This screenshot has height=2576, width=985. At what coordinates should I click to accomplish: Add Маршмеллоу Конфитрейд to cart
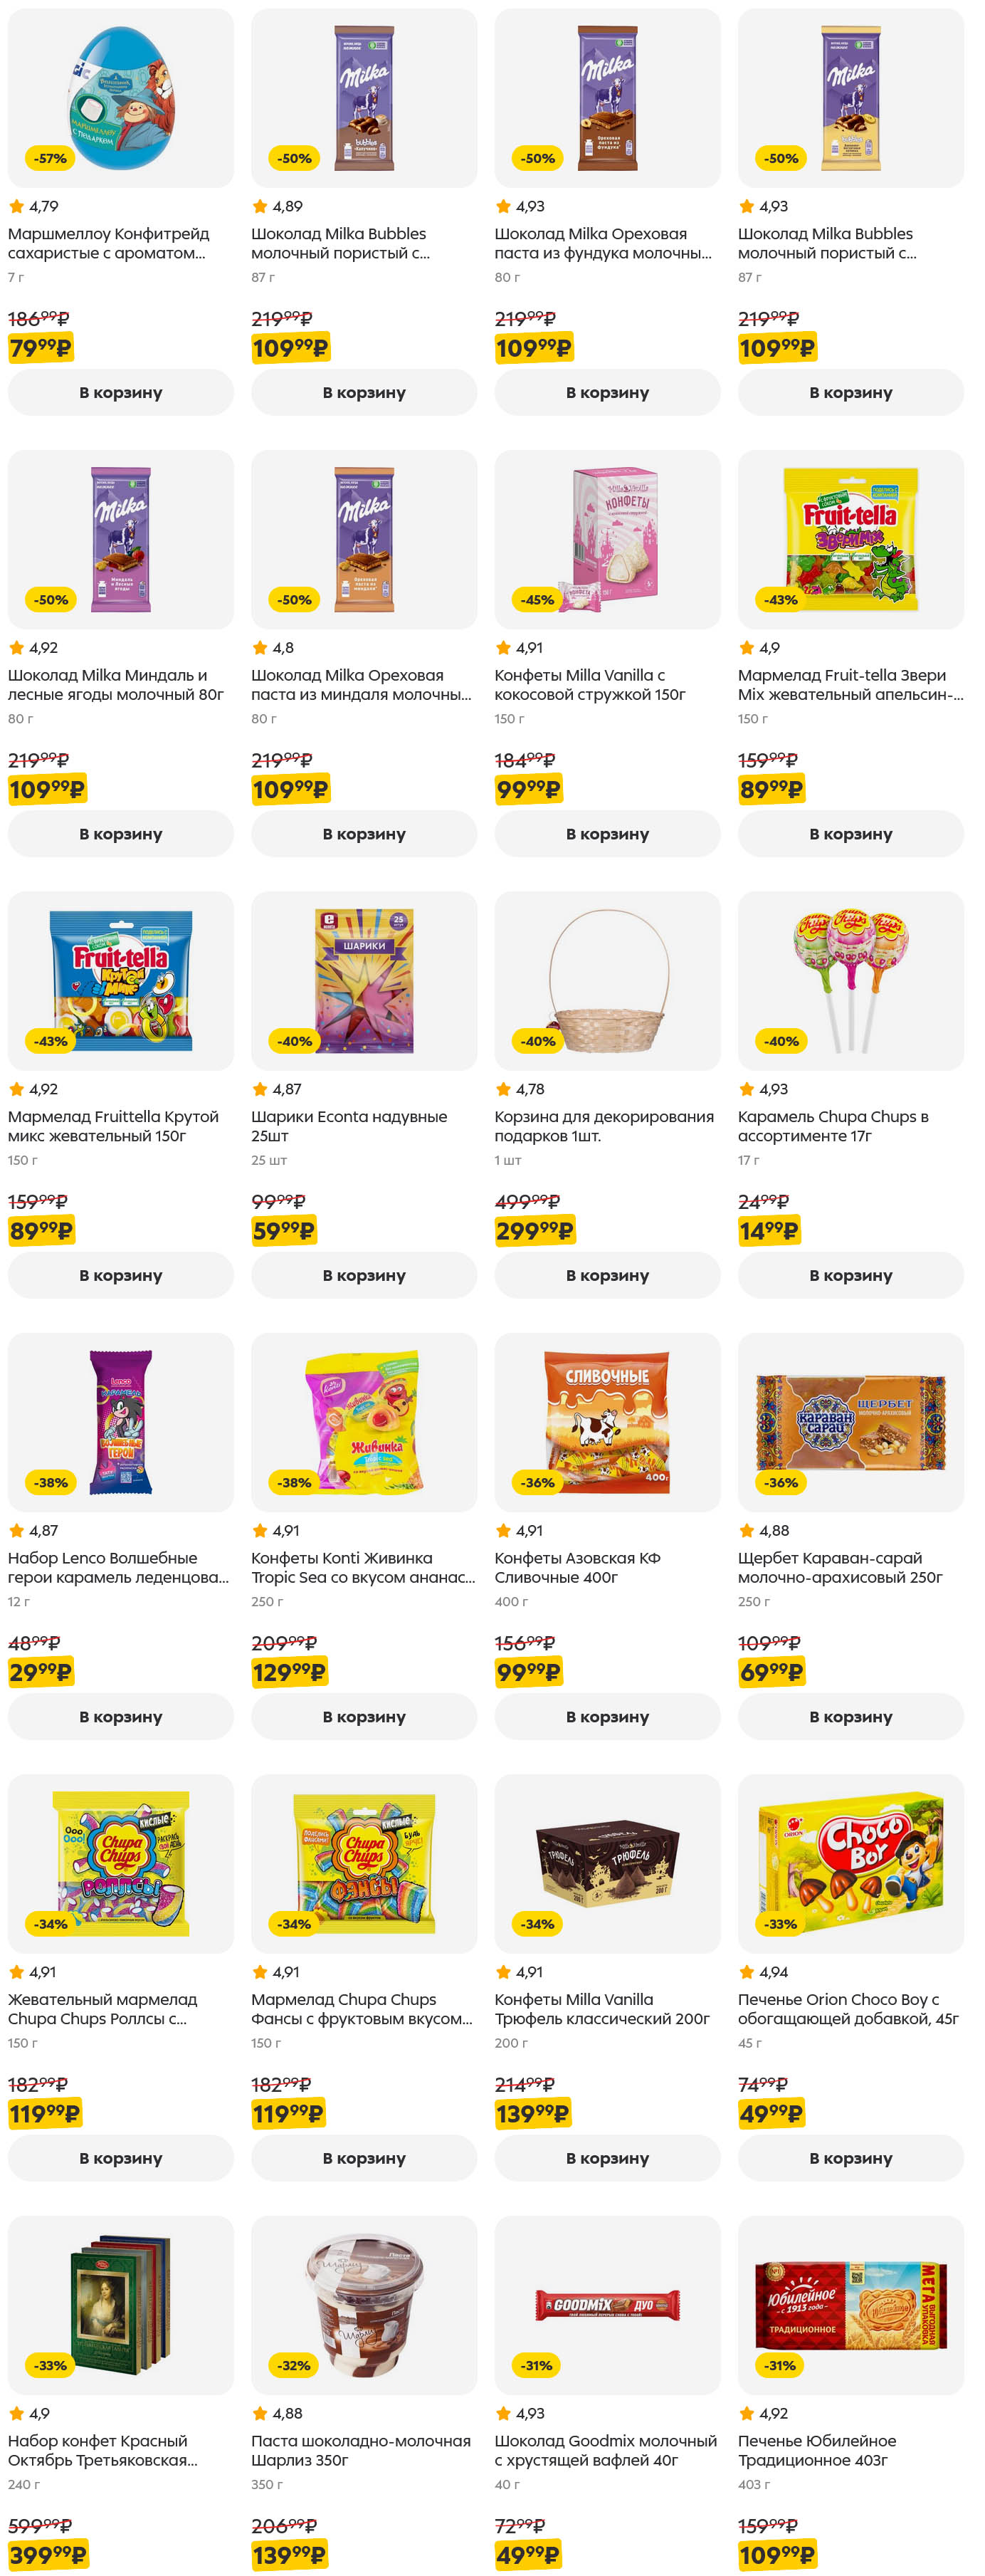(x=120, y=393)
